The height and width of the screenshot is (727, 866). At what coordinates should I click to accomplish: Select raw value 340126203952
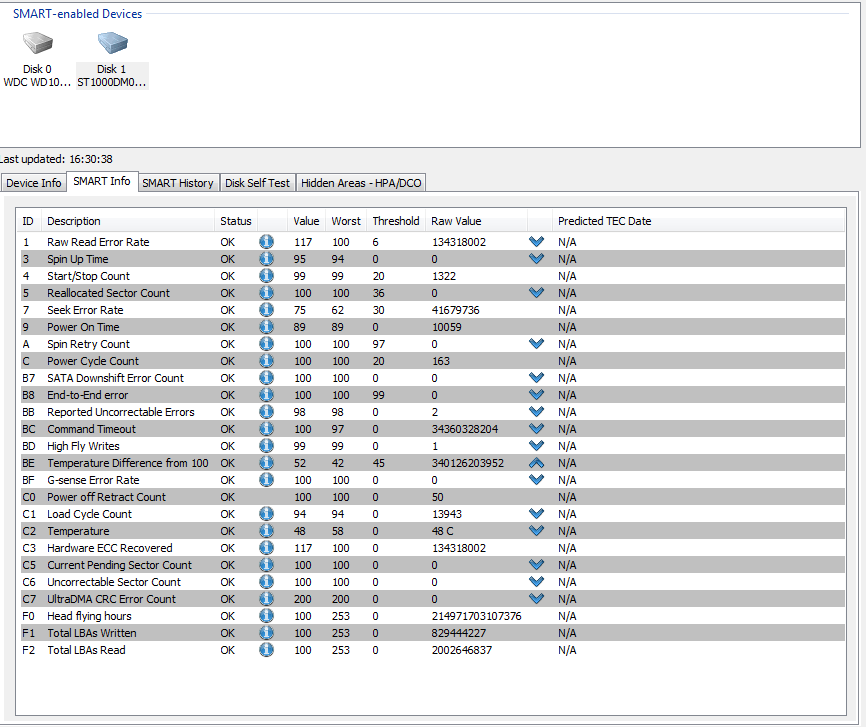pyautogui.click(x=468, y=463)
